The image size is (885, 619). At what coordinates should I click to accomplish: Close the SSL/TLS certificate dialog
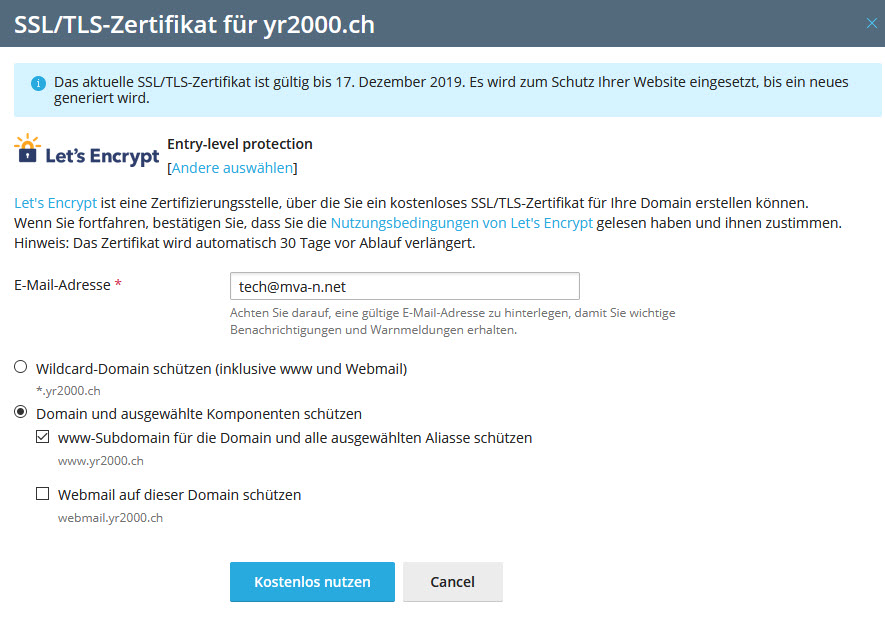(x=871, y=23)
